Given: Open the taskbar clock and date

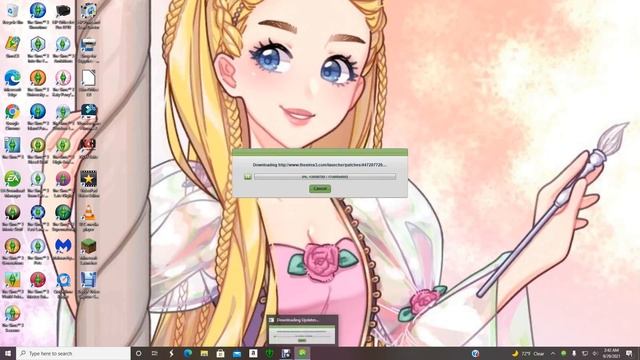Looking at the screenshot, I should [x=611, y=353].
